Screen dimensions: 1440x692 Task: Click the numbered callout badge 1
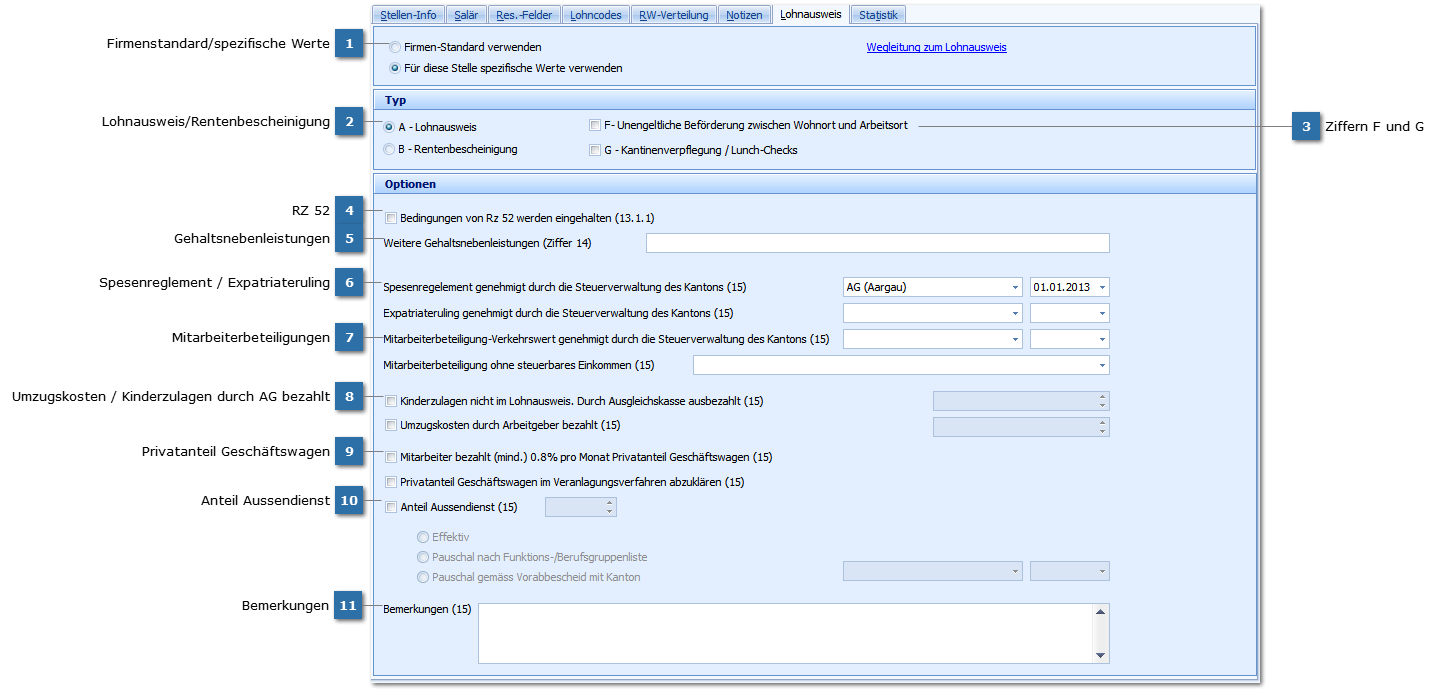pyautogui.click(x=348, y=44)
